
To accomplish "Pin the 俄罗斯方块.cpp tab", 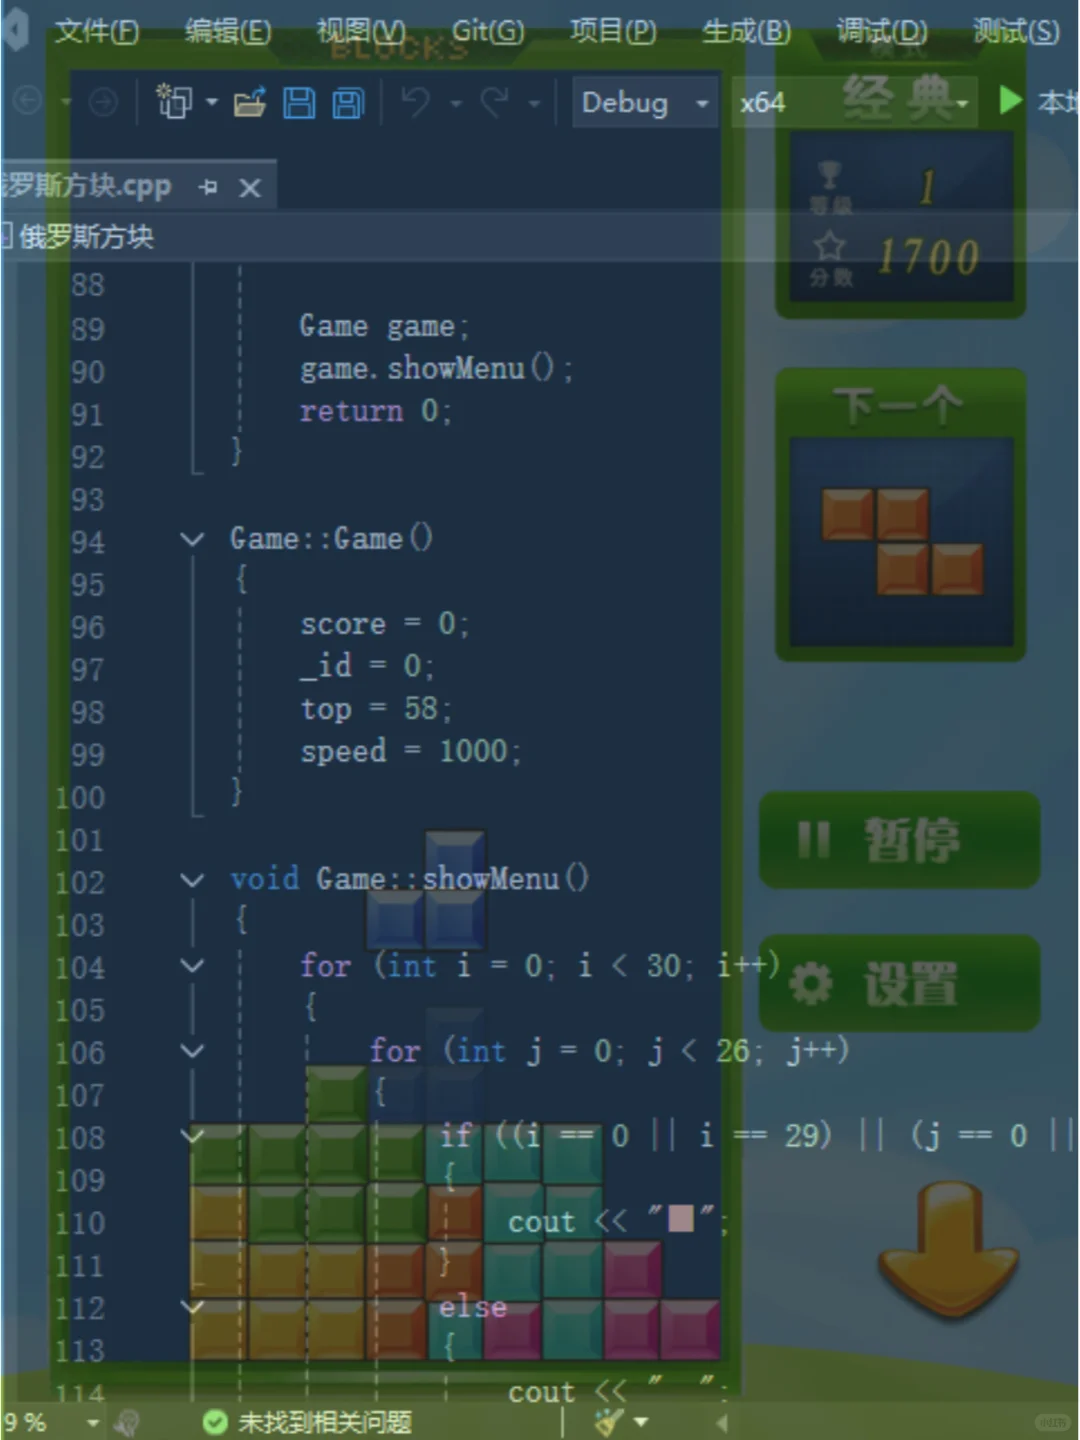I will 208,187.
